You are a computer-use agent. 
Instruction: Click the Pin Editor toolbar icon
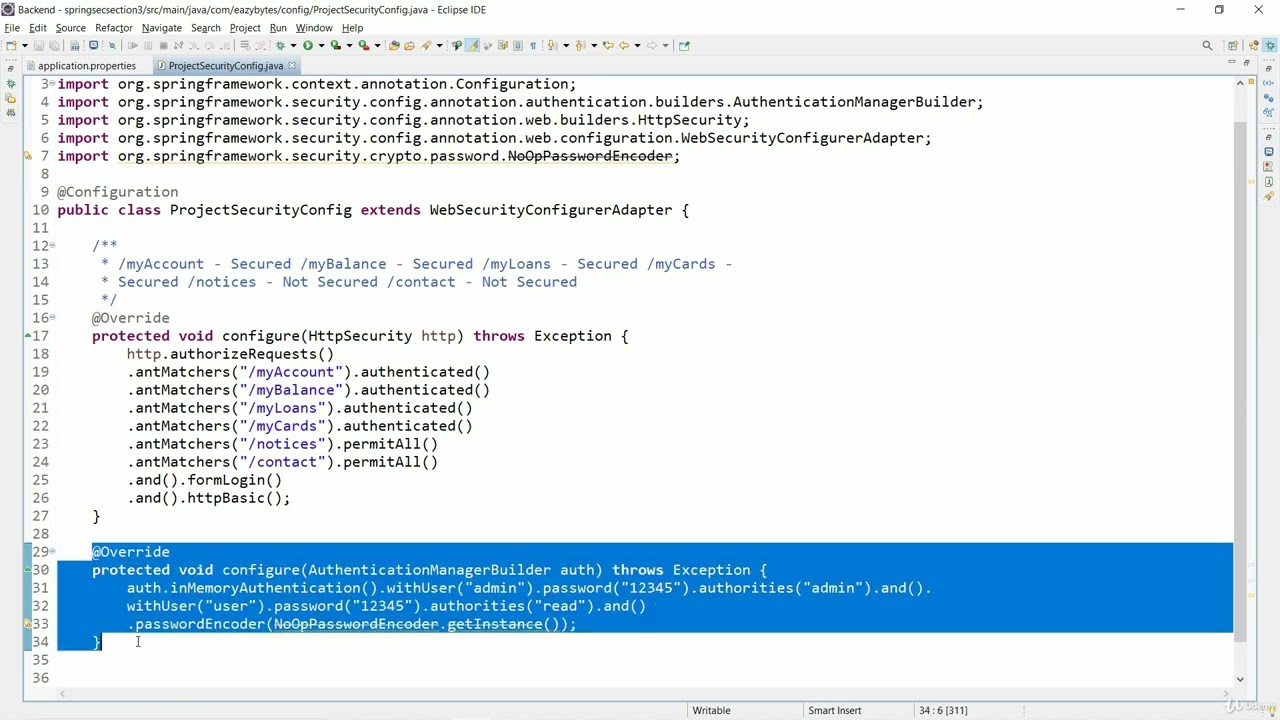[683, 45]
